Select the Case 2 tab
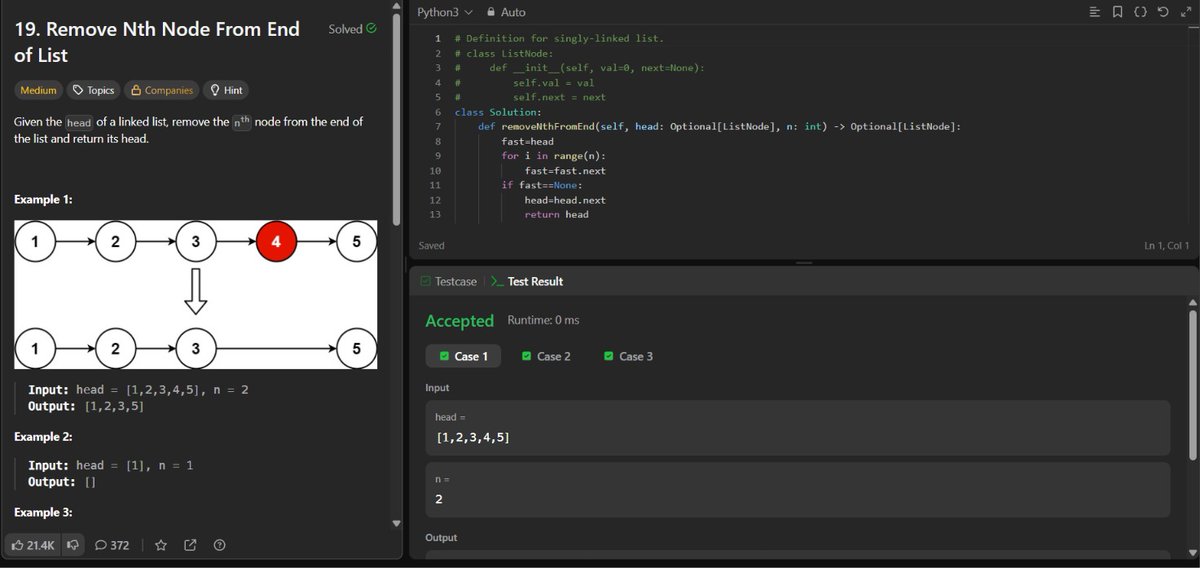Screen dimensions: 1200x568 [547, 356]
